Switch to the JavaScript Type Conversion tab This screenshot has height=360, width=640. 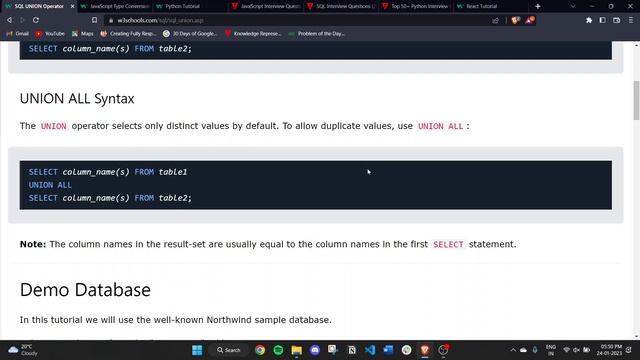point(115,6)
